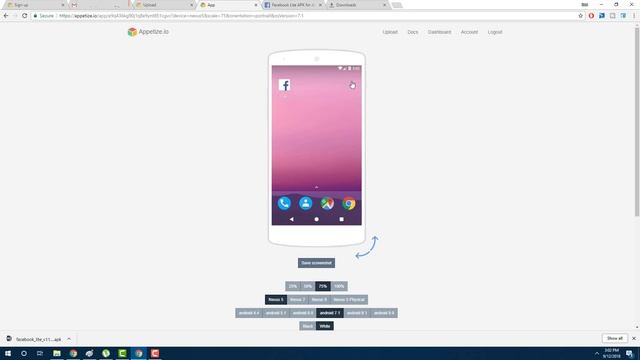This screenshot has width=640, height=360.
Task: Open the Facebook app icon on emulator
Action: point(284,85)
